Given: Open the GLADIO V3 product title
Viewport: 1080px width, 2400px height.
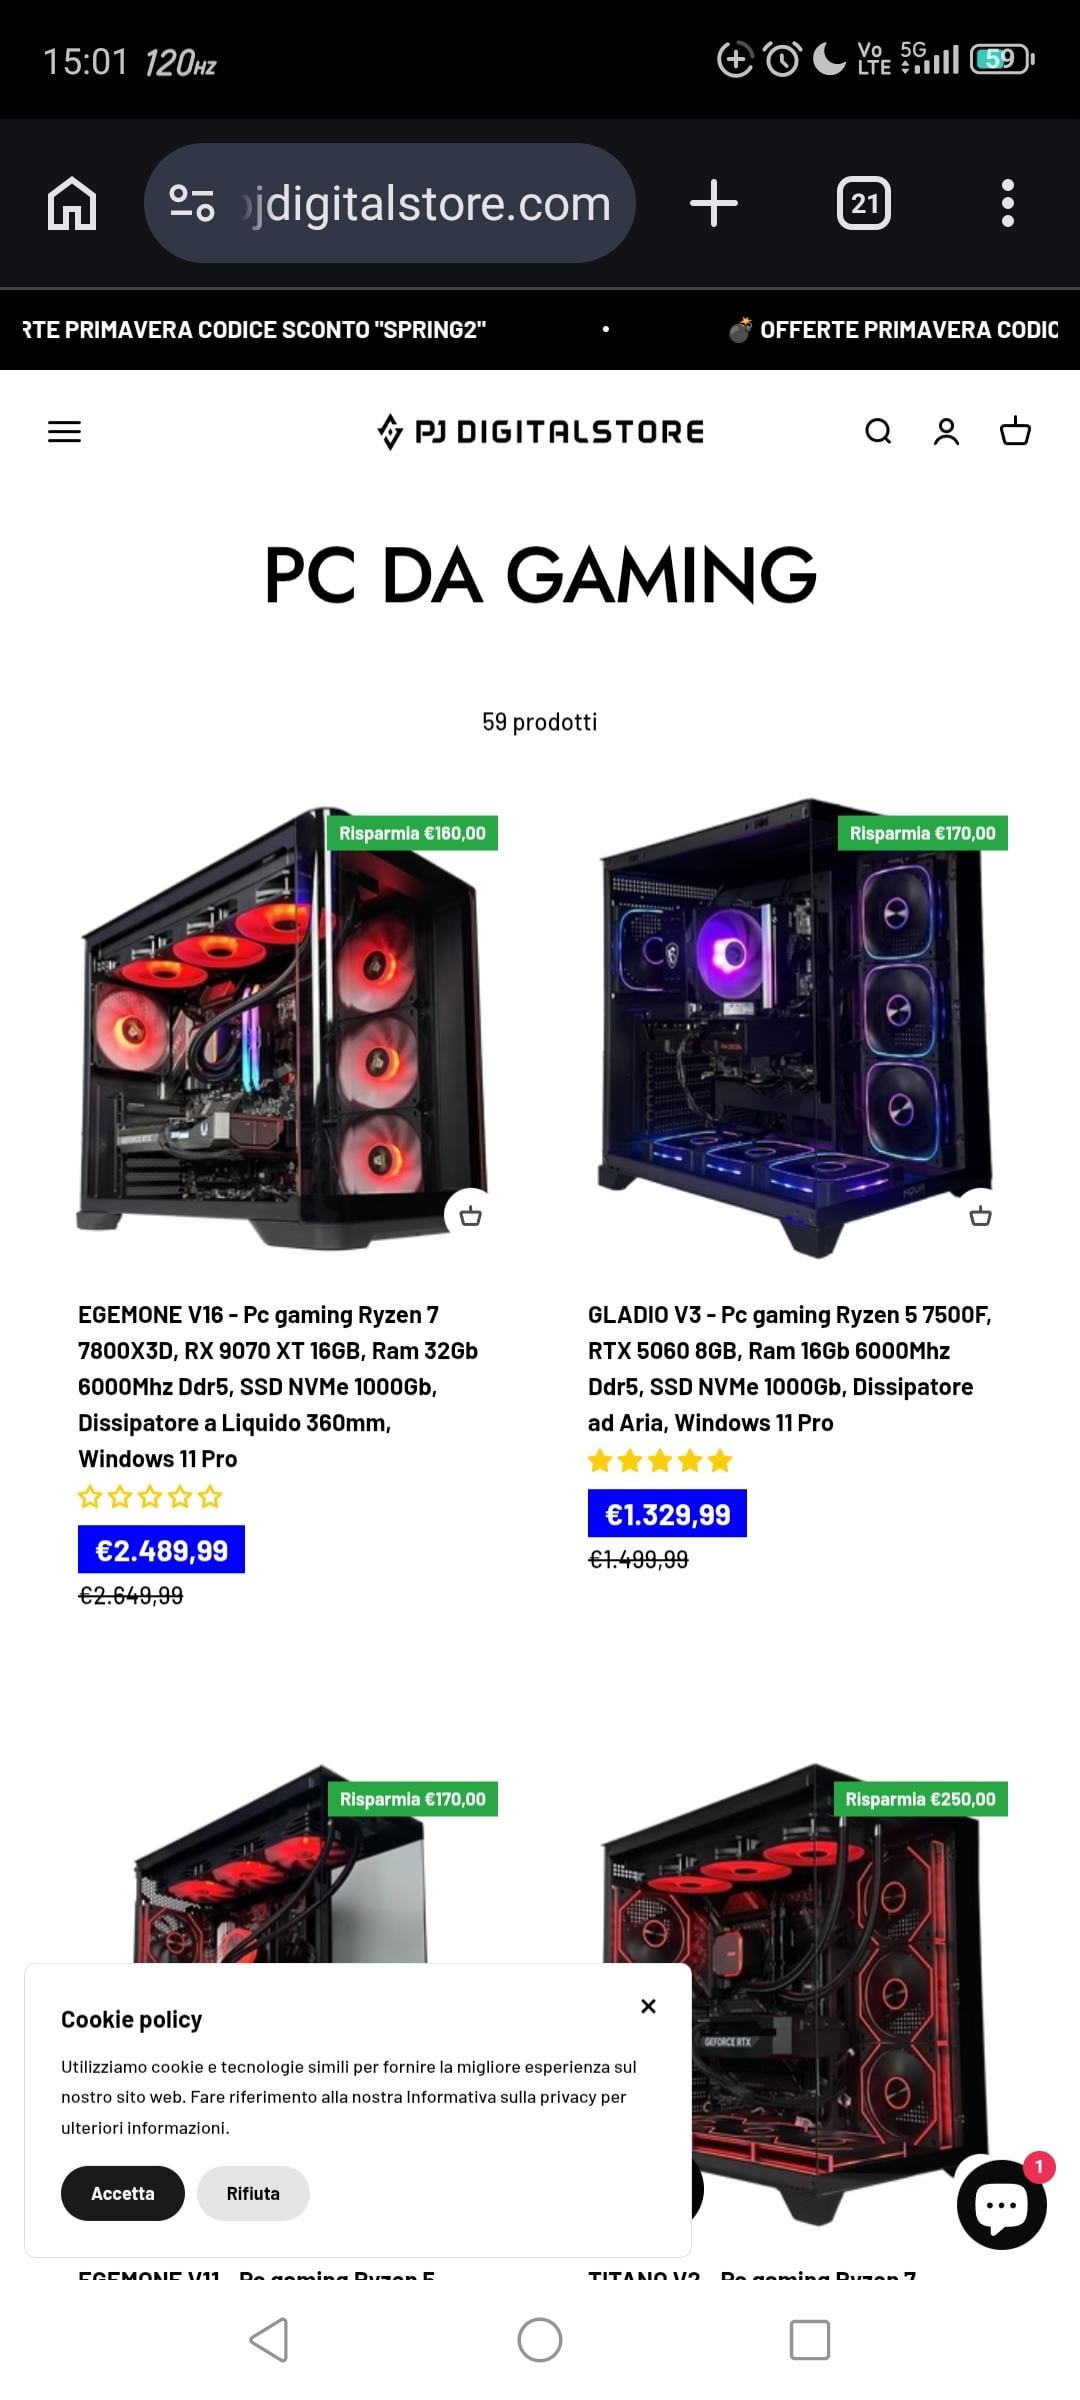Looking at the screenshot, I should click(x=790, y=1368).
